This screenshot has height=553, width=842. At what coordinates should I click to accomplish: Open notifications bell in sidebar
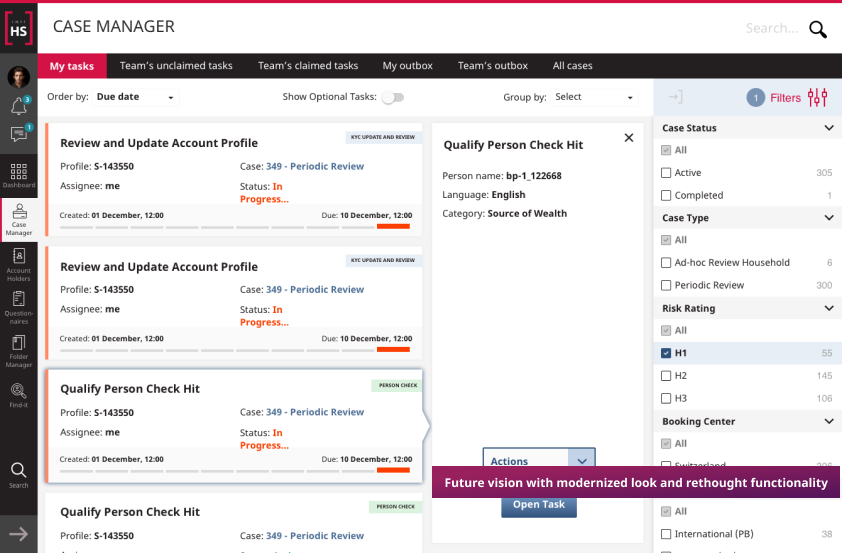pos(18,106)
